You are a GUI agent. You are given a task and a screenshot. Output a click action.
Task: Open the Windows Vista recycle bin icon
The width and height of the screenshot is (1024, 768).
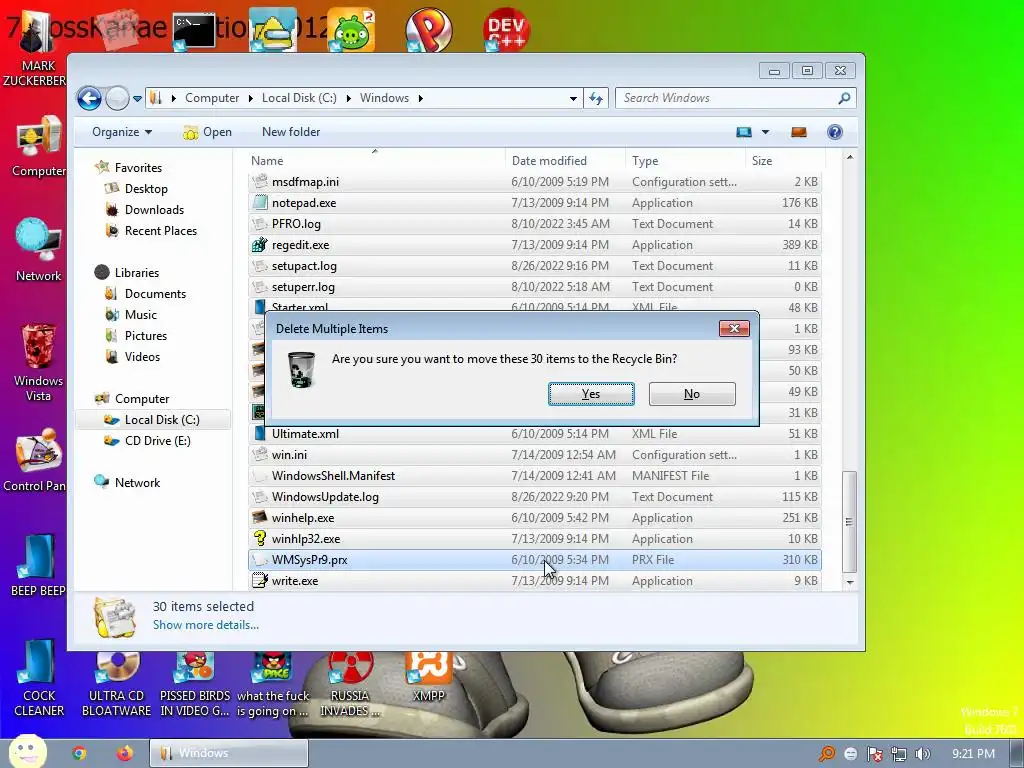(x=39, y=362)
